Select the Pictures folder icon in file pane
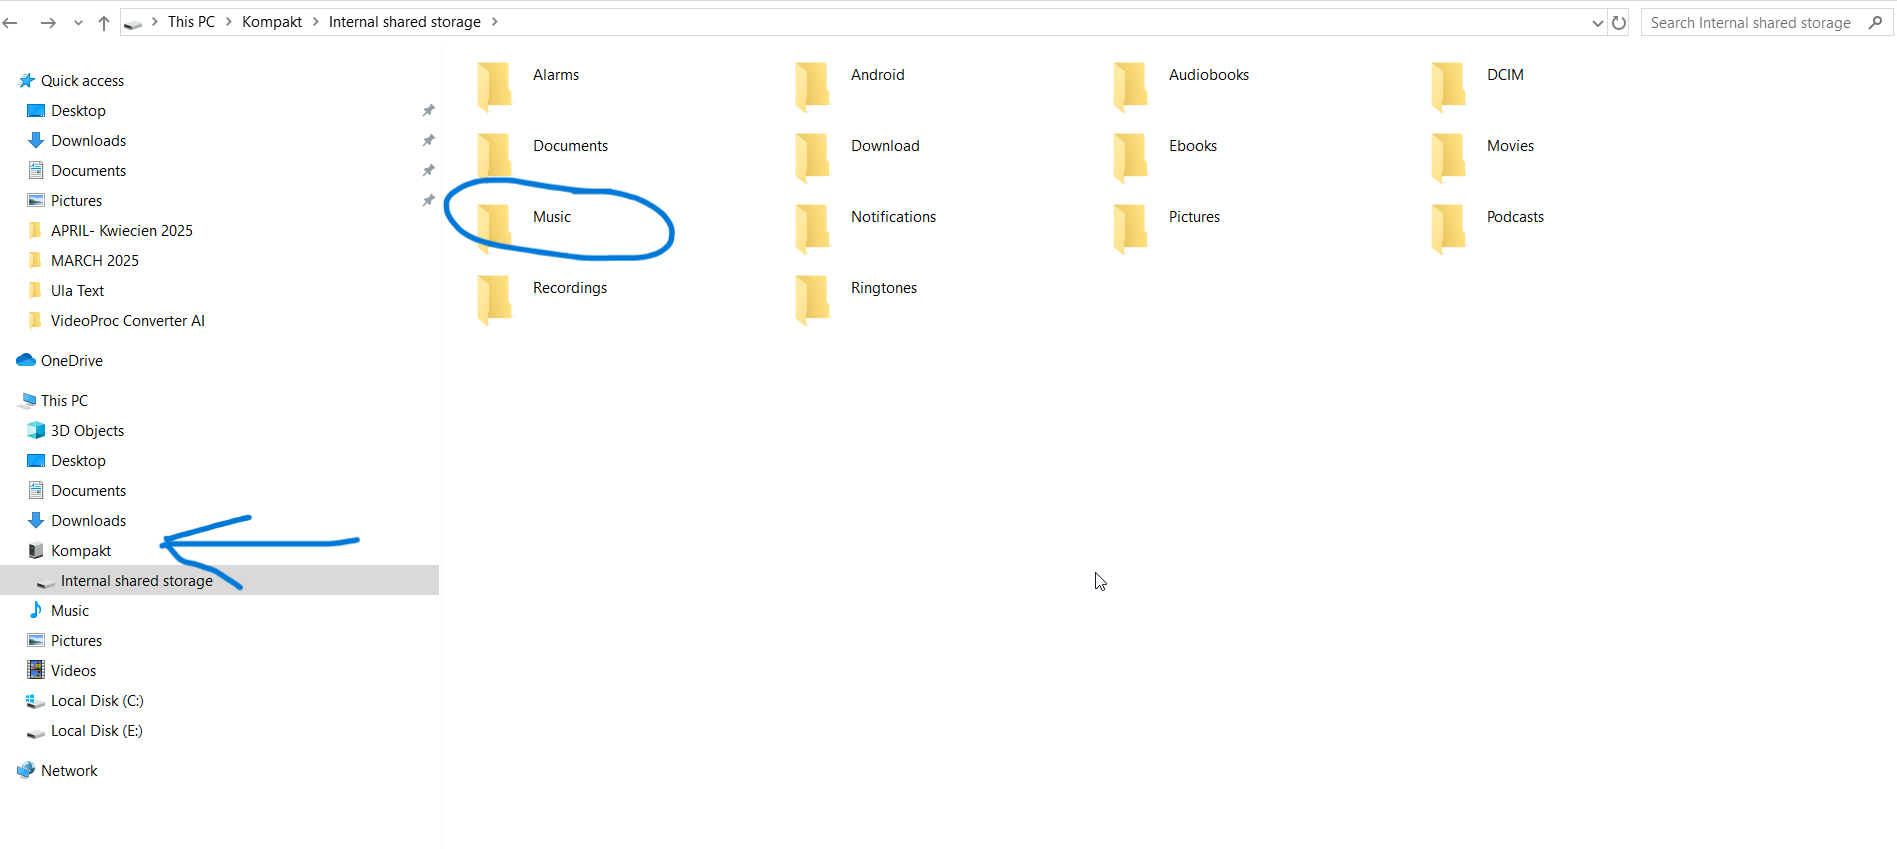Image resolution: width=1897 pixels, height=849 pixels. click(x=1130, y=228)
